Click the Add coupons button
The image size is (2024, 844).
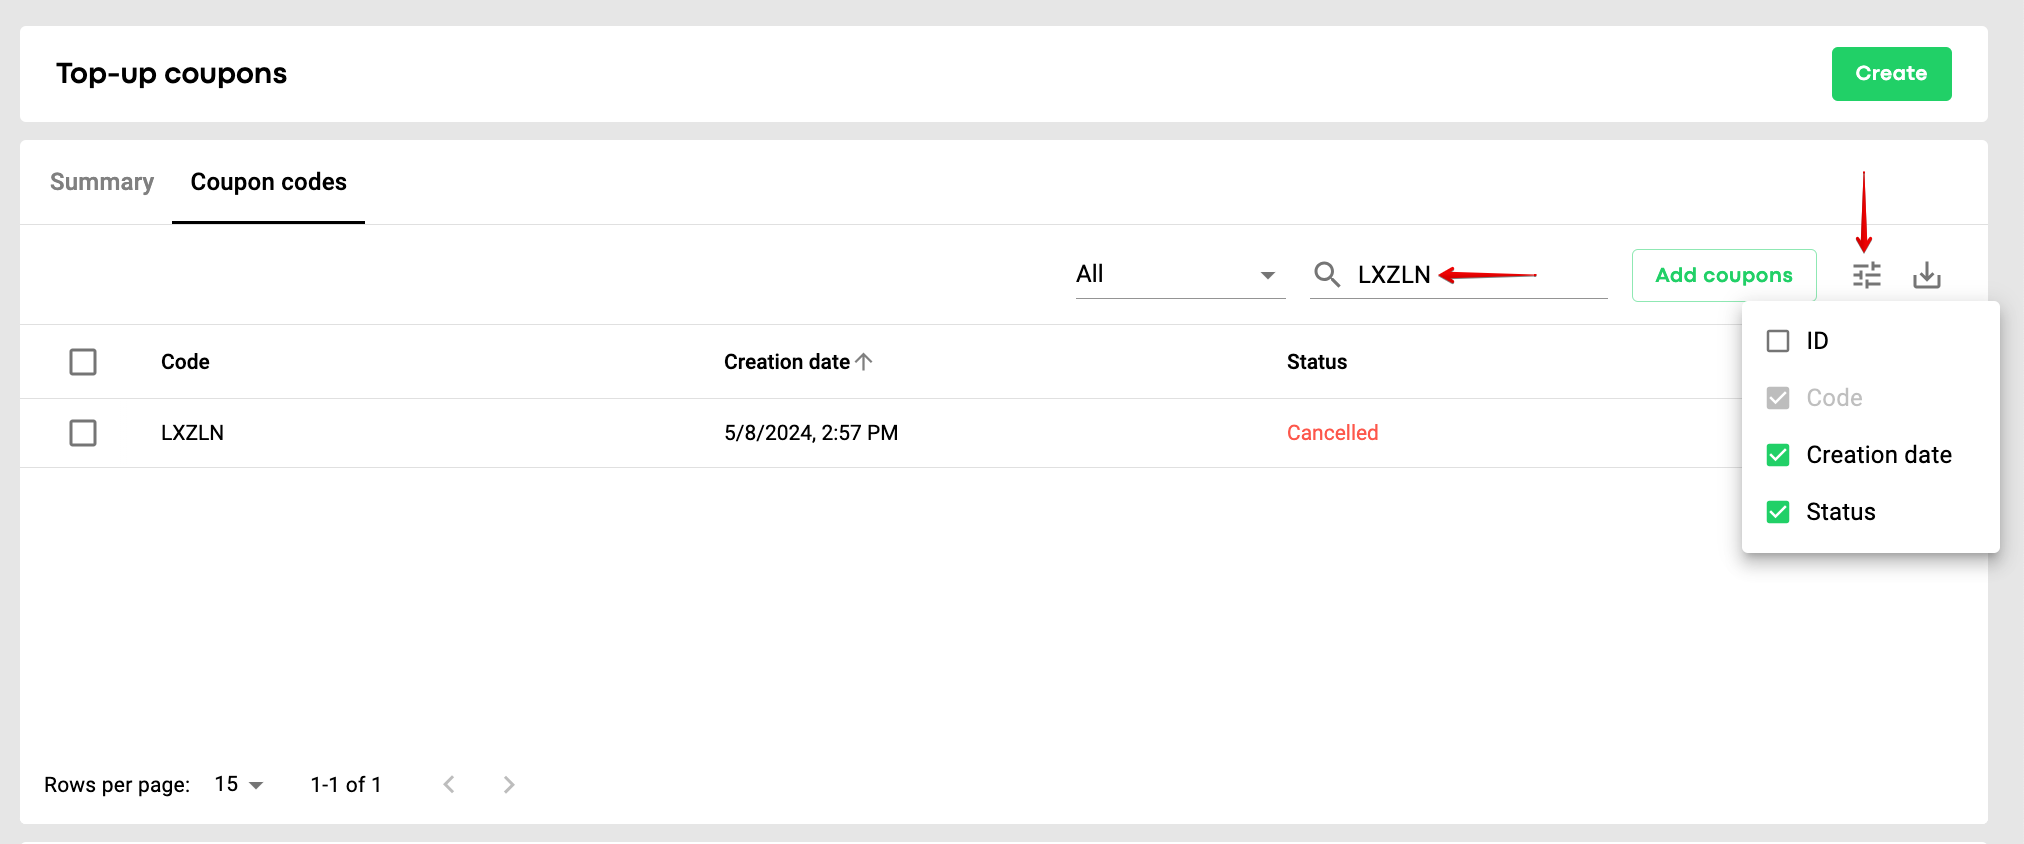coord(1723,275)
